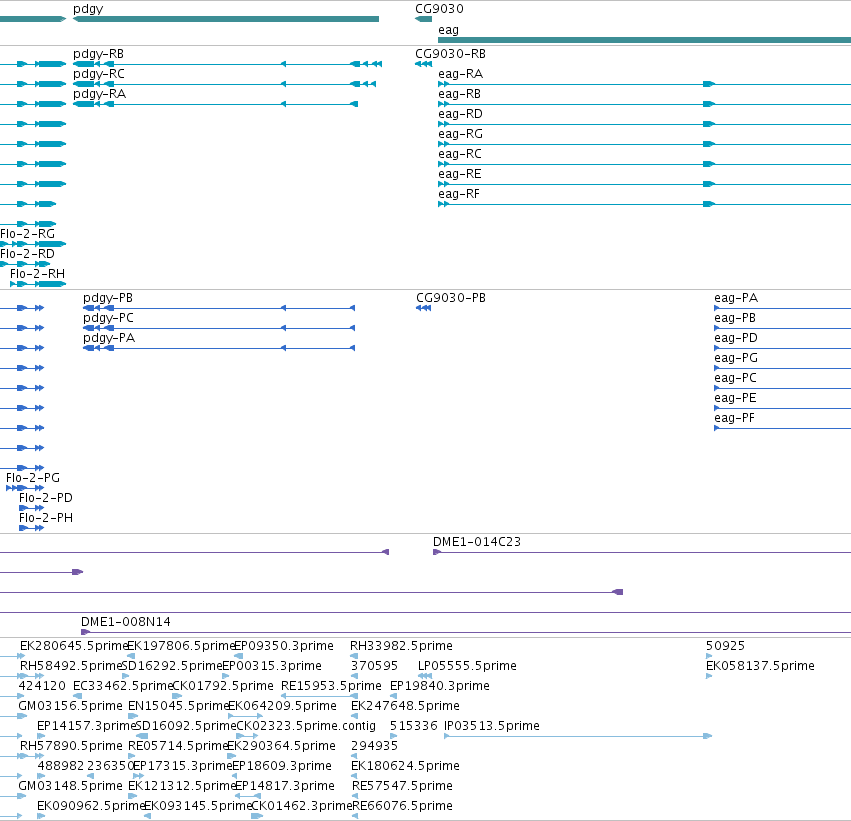Viewport: 851px width, 821px height.
Task: Select EST IP03513.5prime
Action: (492, 726)
